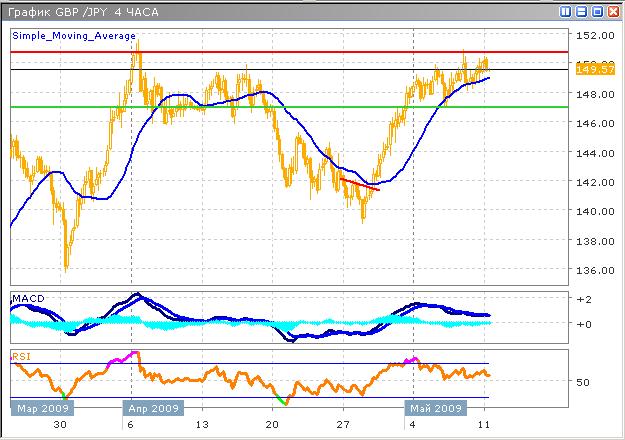Click the Апр 2009 month marker
This screenshot has width=625, height=440.
(153, 408)
